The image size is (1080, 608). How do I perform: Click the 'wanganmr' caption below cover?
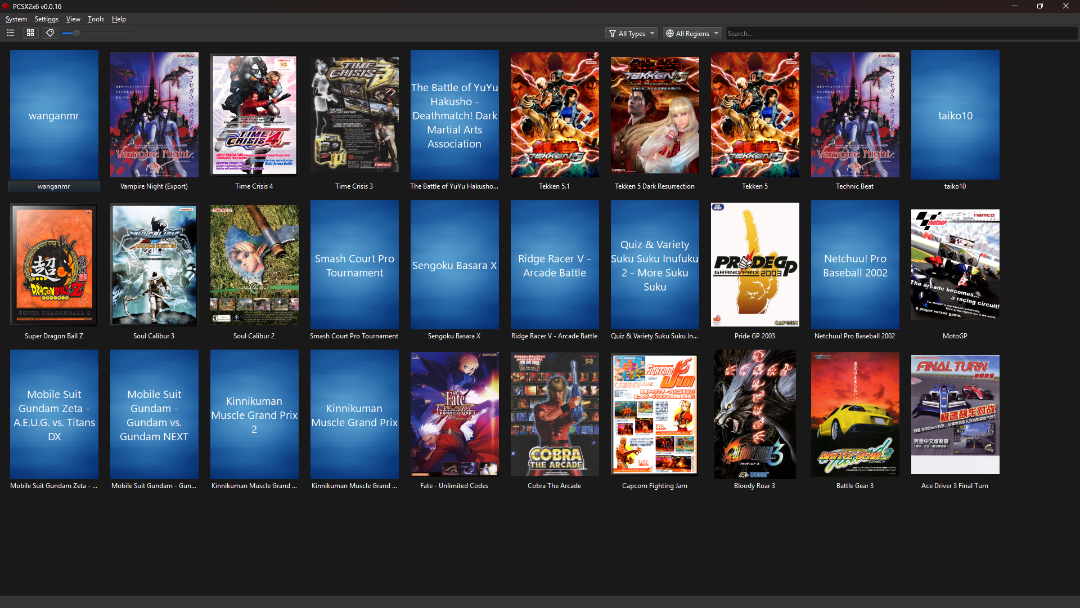tap(54, 187)
